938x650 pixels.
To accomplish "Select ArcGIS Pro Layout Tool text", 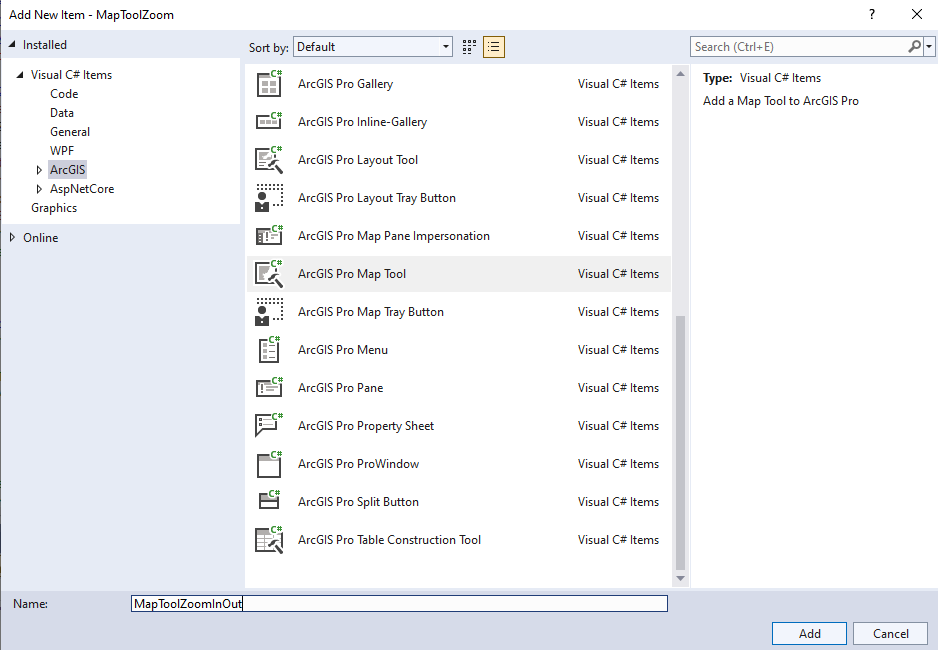I will point(358,160).
